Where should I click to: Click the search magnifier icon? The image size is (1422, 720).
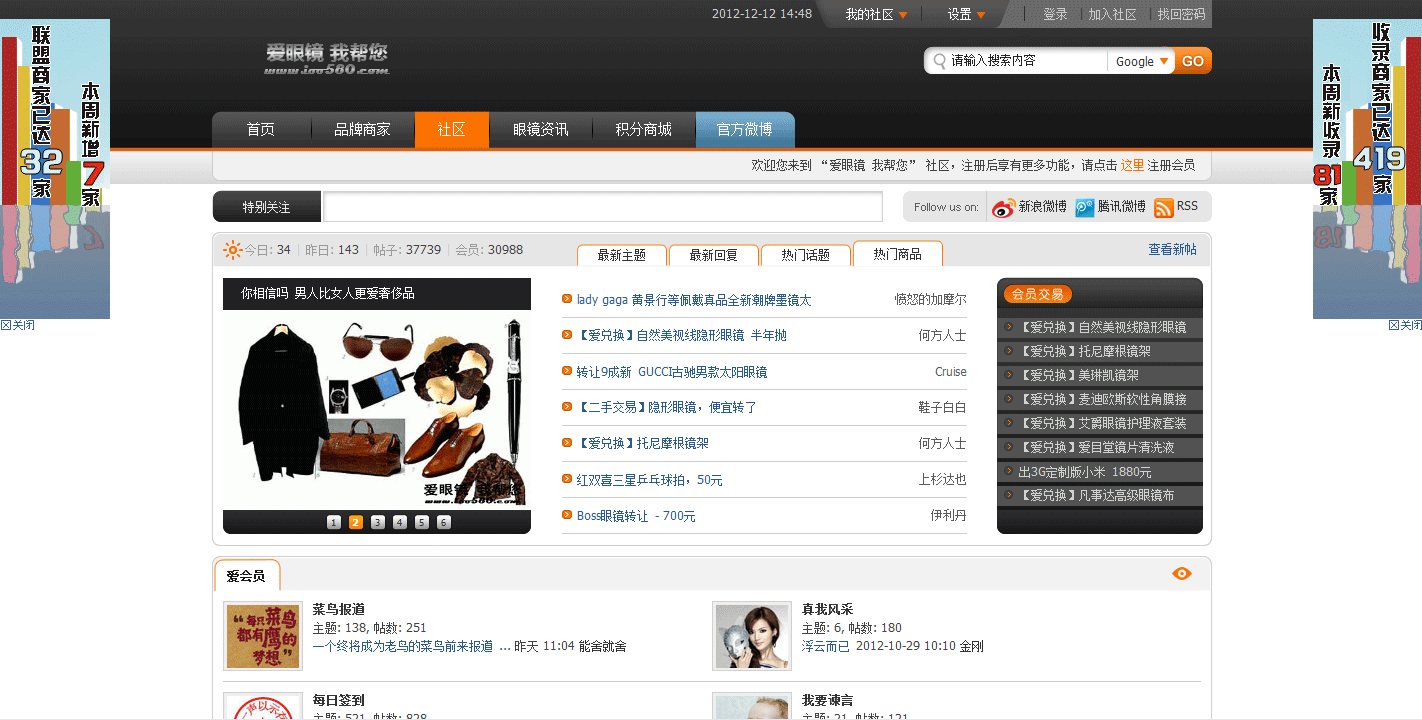(x=939, y=61)
